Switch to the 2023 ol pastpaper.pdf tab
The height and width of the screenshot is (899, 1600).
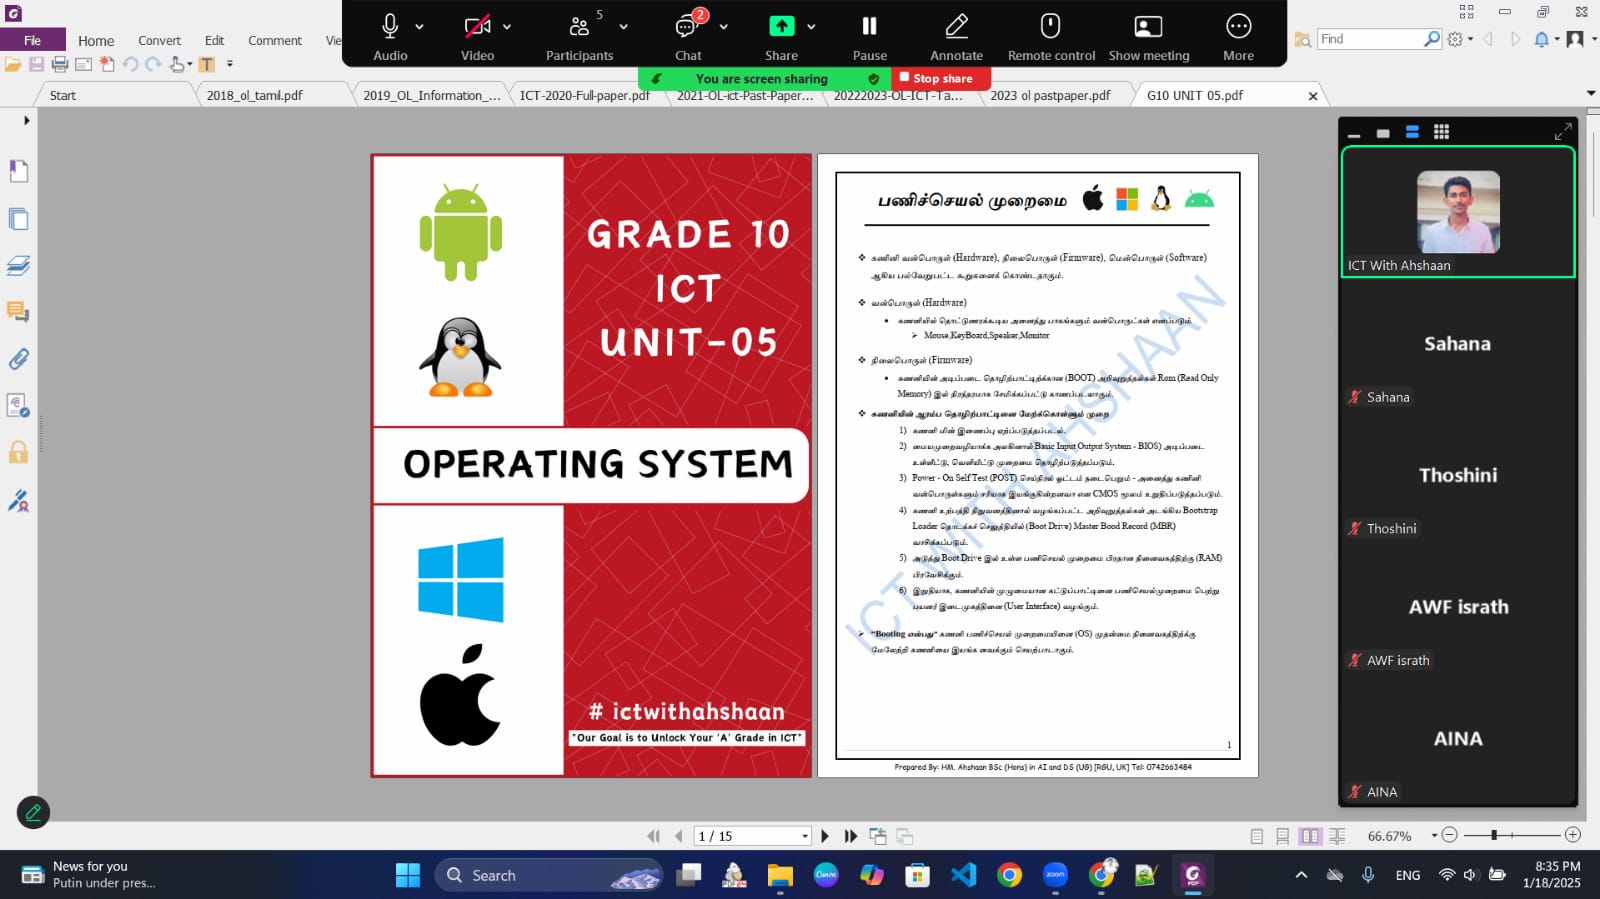(1050, 95)
